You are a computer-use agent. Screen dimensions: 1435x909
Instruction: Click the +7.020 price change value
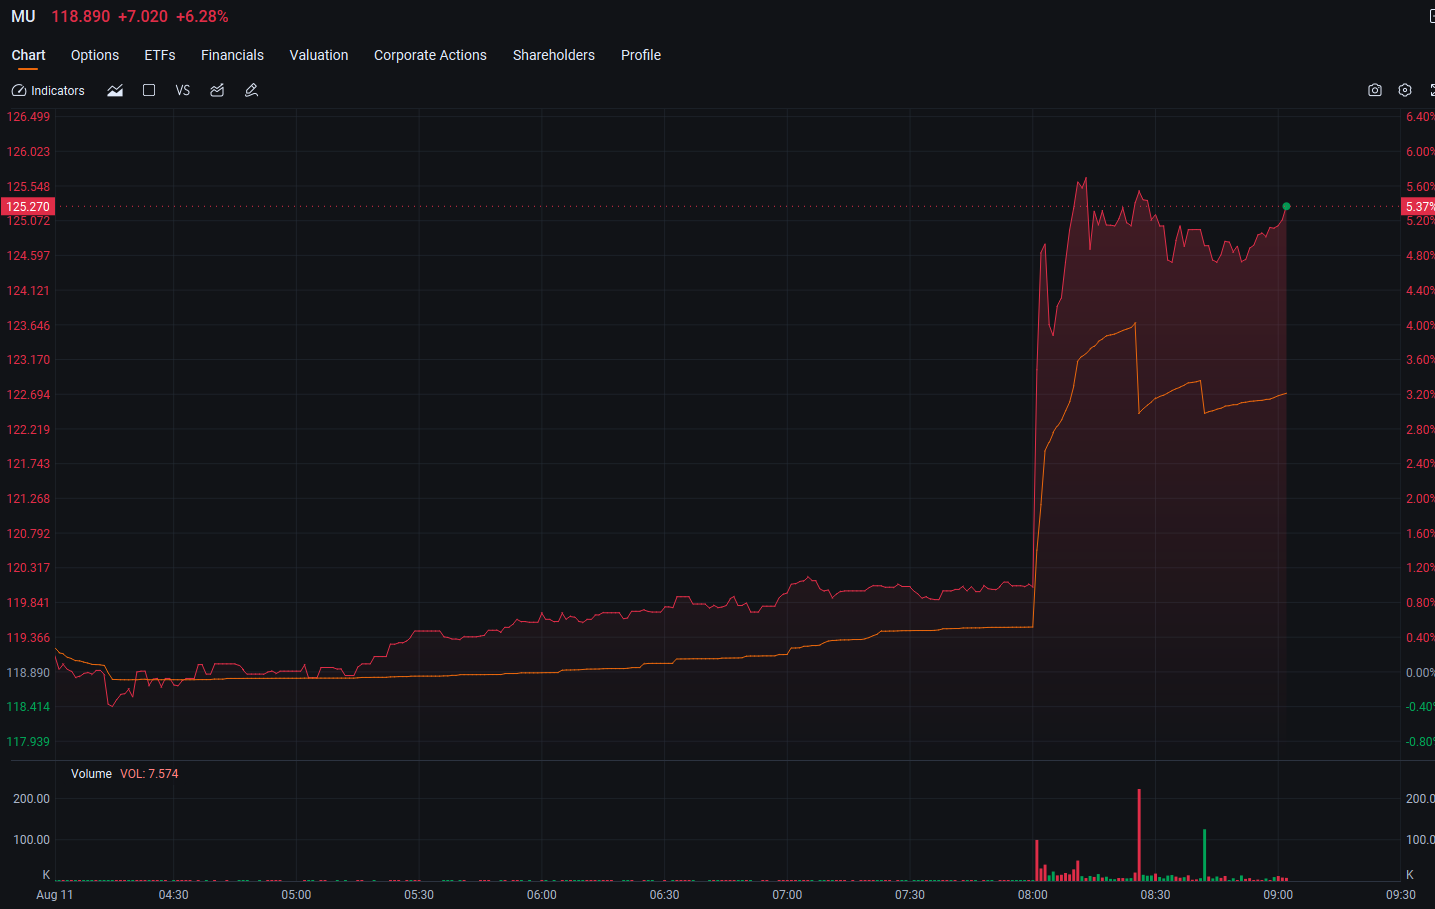143,17
